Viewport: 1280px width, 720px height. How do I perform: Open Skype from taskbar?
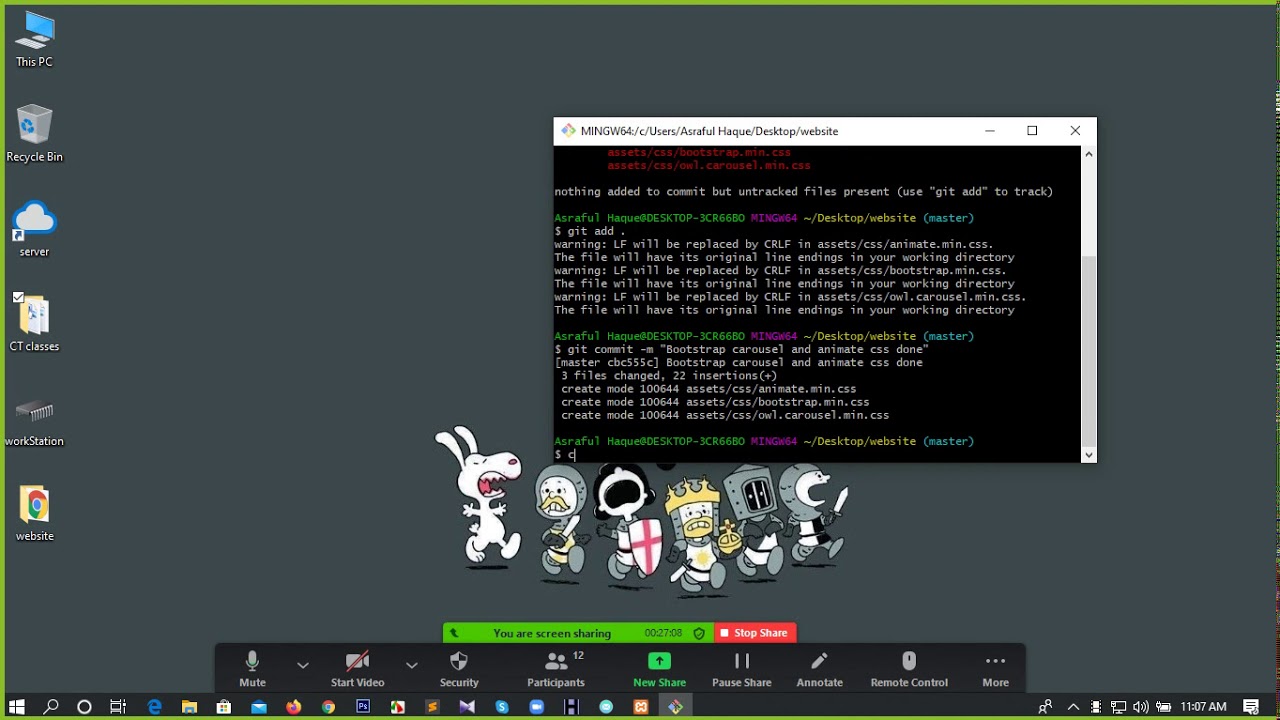[502, 707]
